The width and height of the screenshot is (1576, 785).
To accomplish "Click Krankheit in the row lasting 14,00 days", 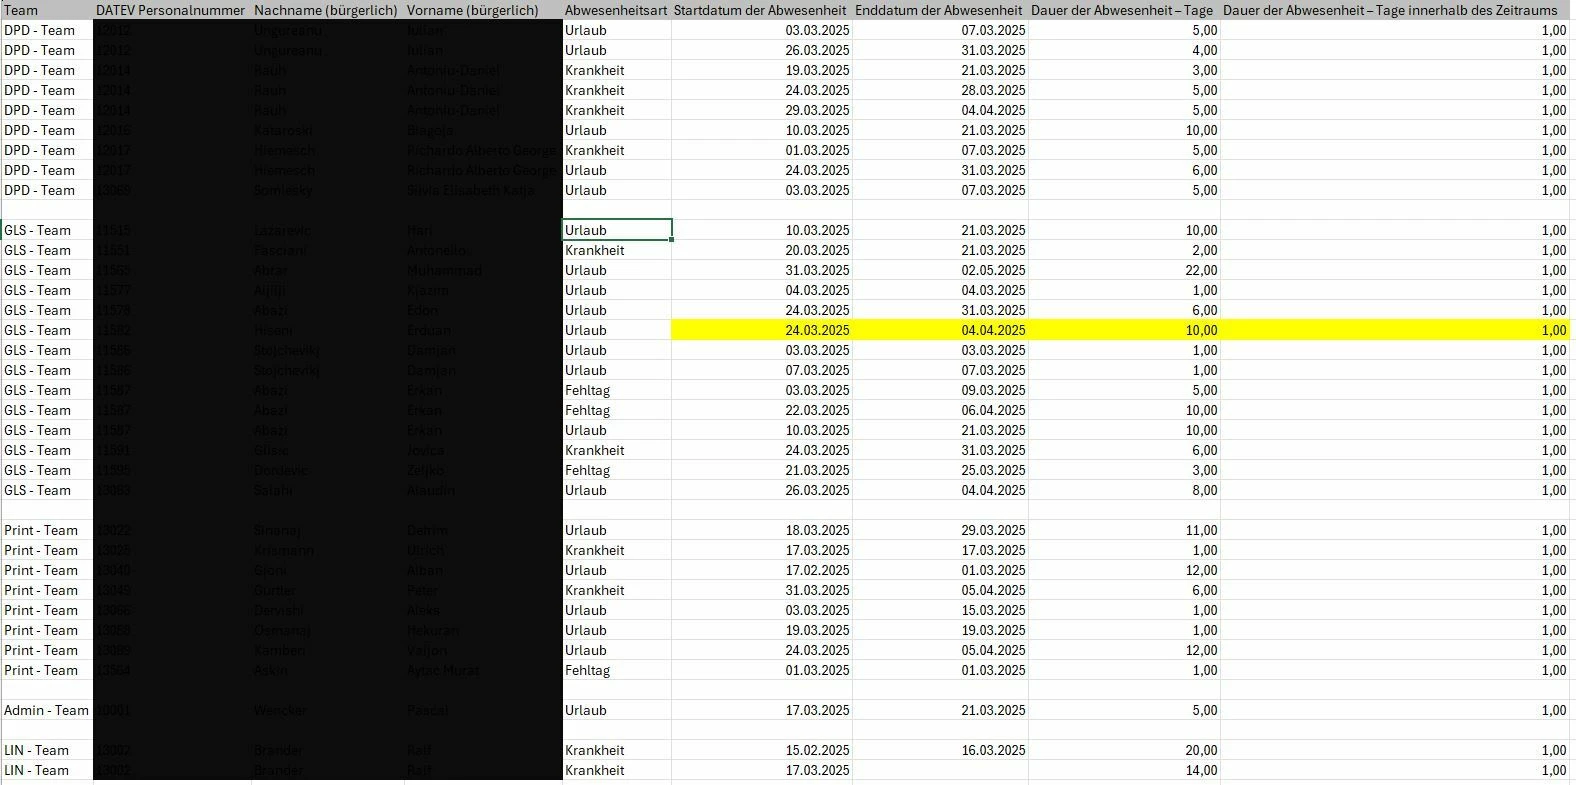I will pos(595,770).
